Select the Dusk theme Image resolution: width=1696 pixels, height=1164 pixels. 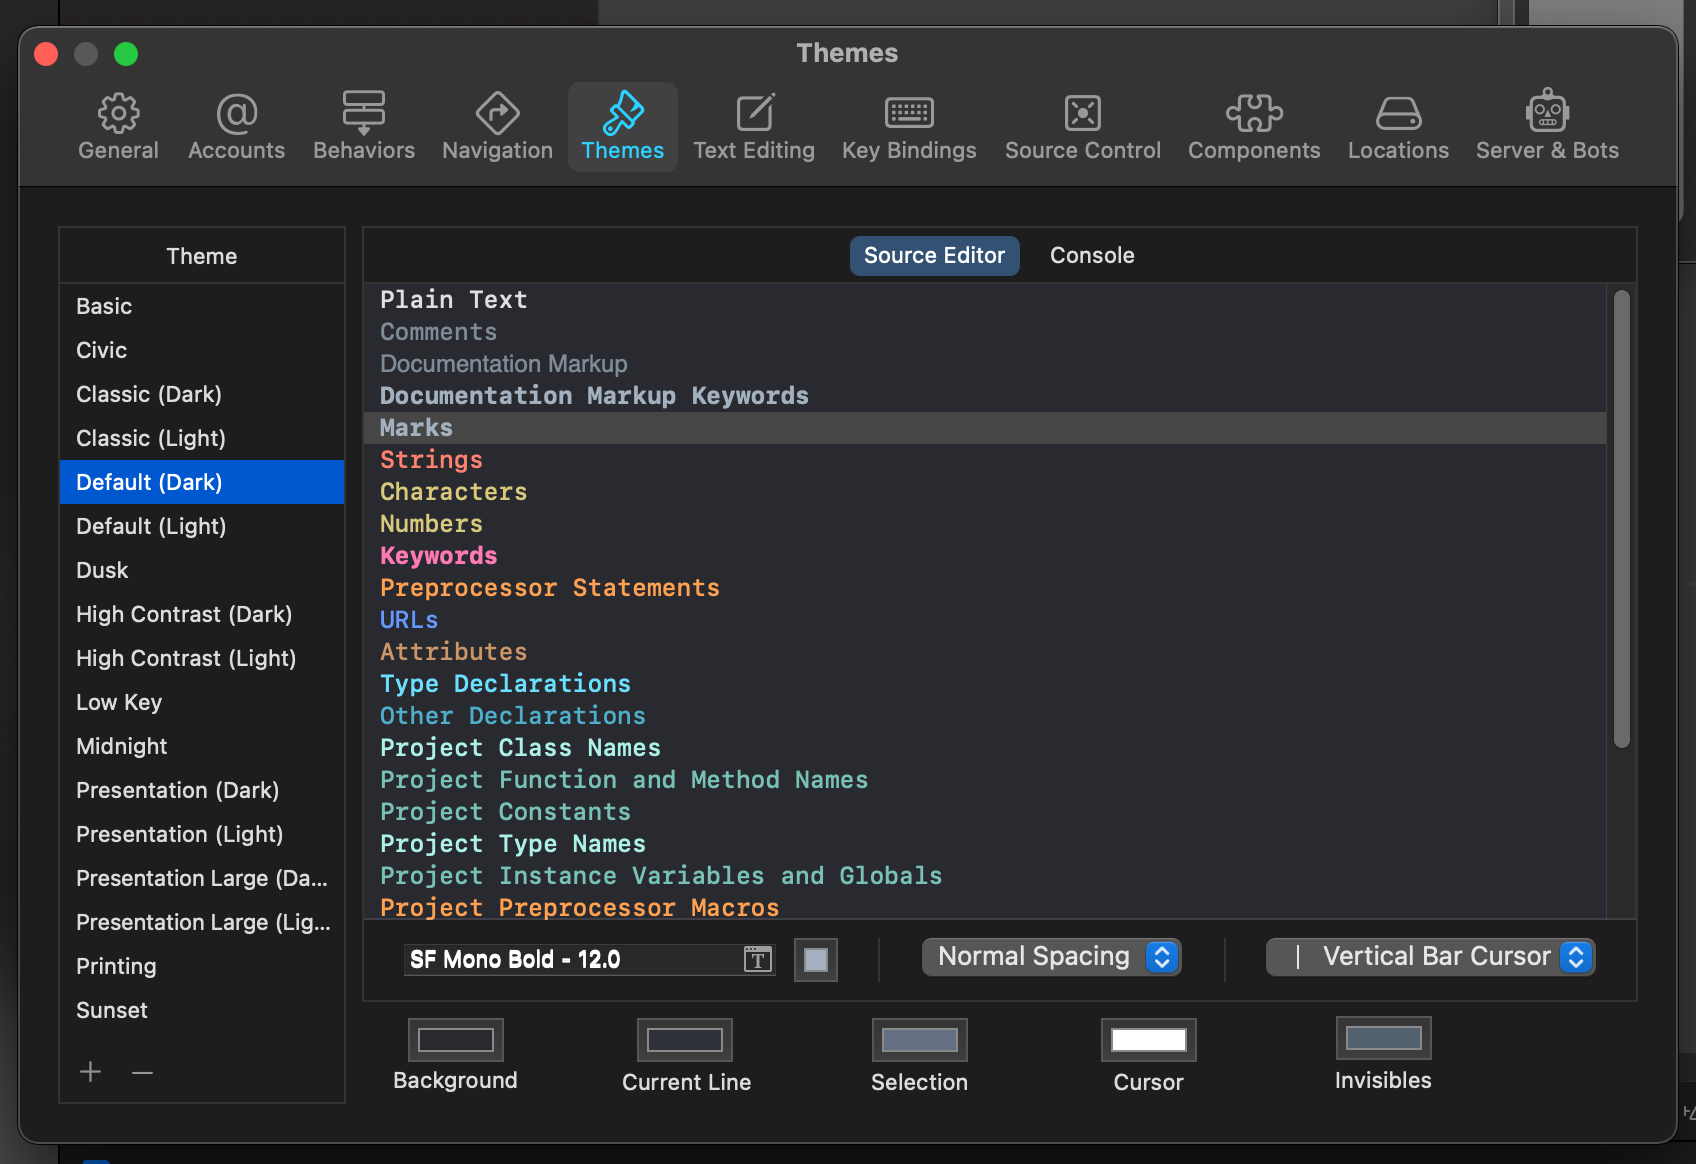point(202,570)
